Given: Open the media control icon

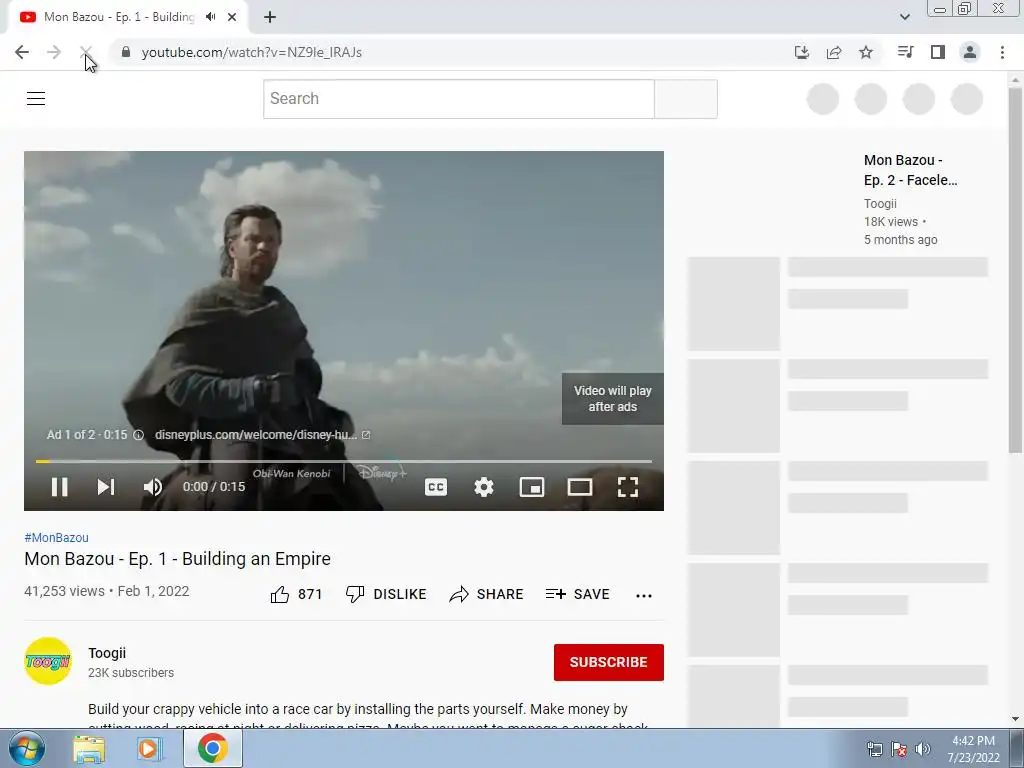Looking at the screenshot, I should click(x=905, y=52).
